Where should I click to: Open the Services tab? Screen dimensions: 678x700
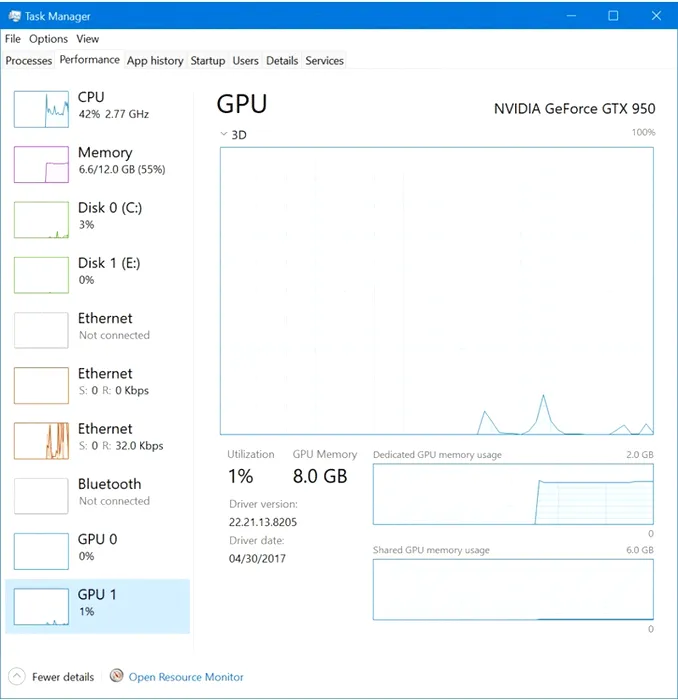324,61
